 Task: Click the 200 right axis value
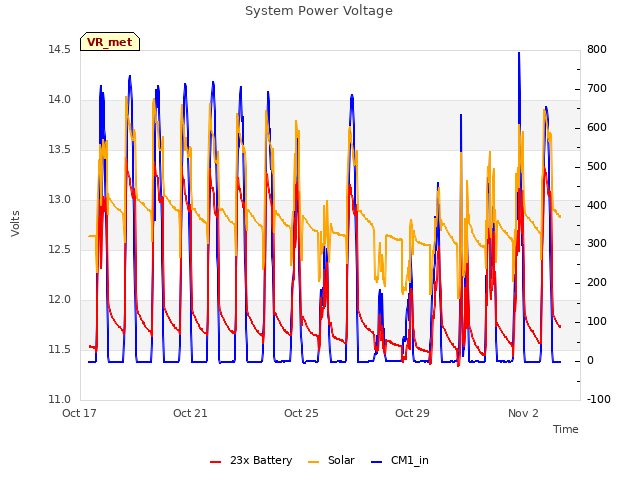click(x=597, y=282)
